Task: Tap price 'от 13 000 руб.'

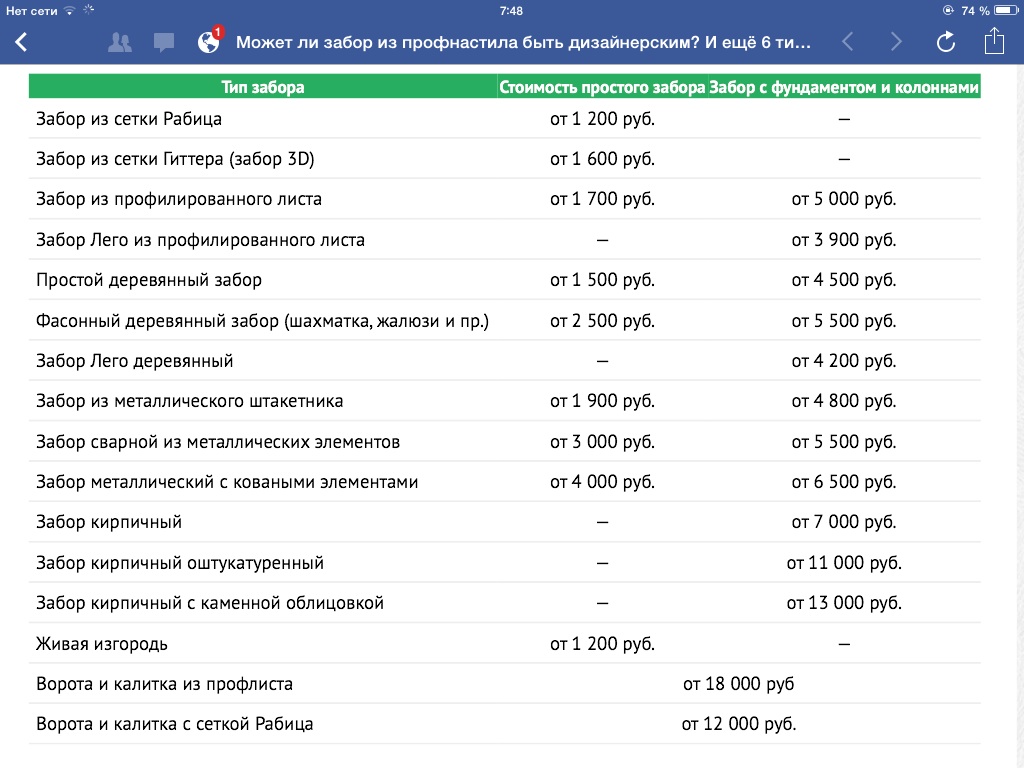Action: (x=844, y=603)
